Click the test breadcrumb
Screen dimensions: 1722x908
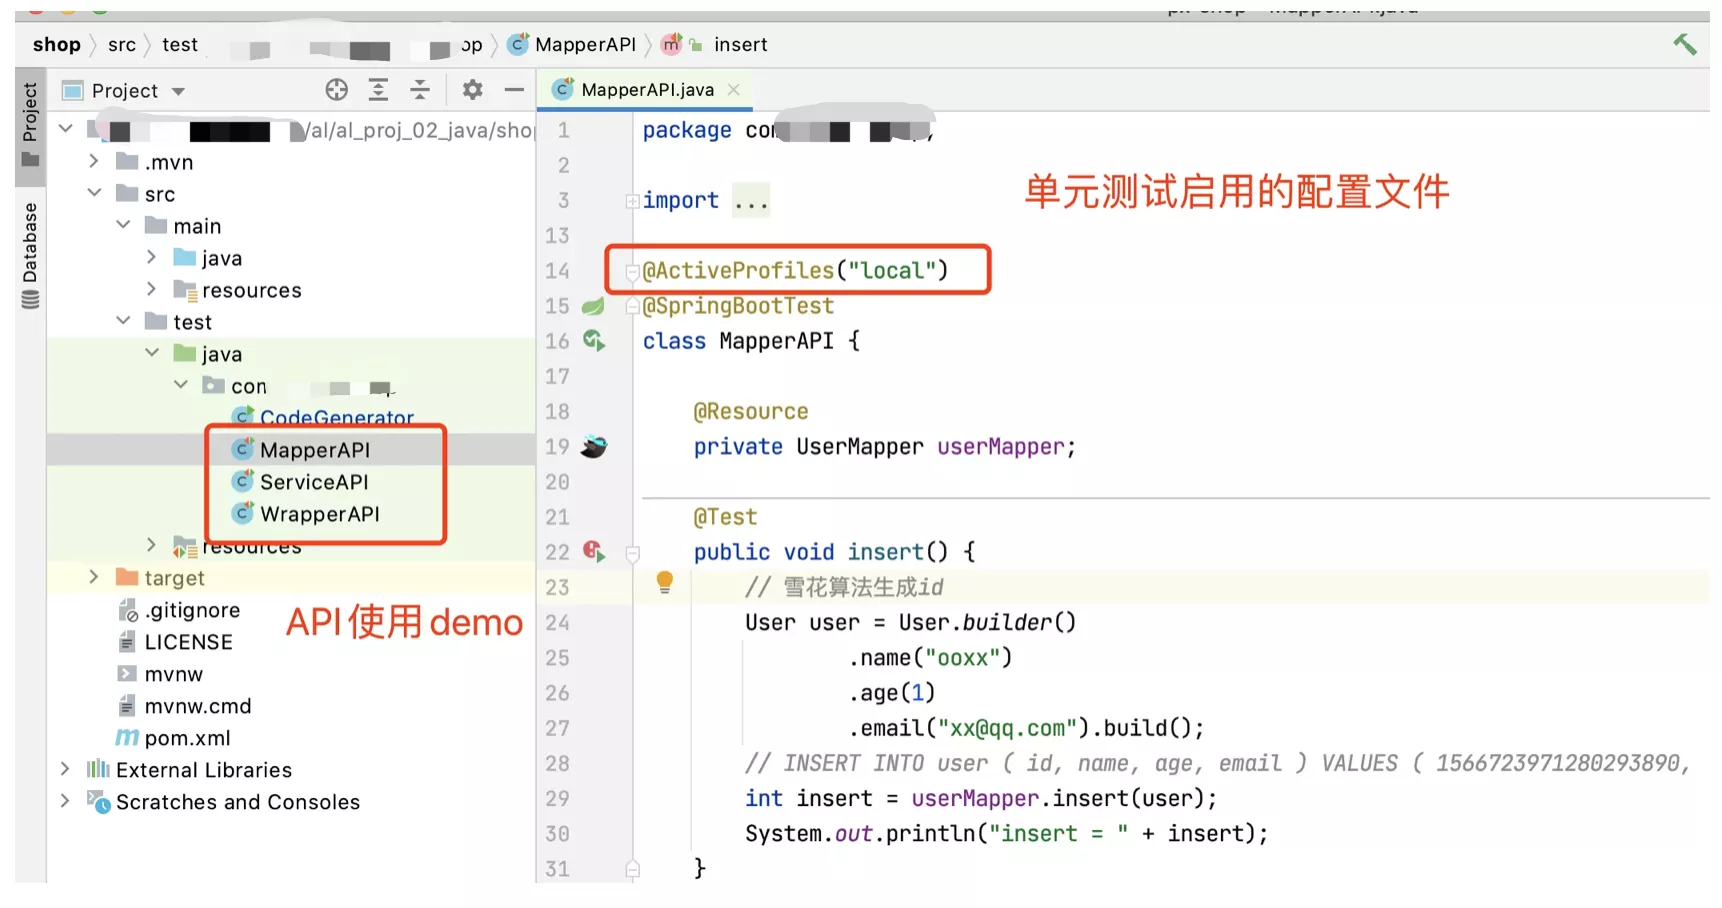click(180, 44)
